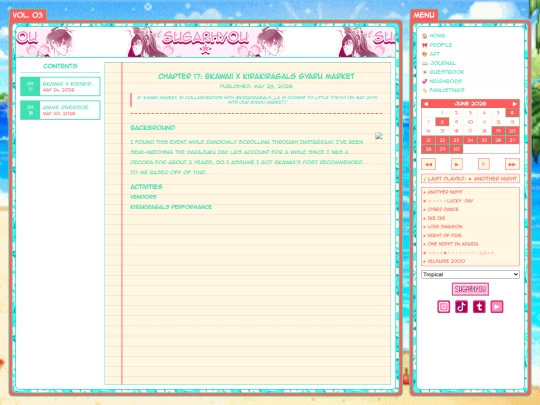
Task: Select June 30 on the calendar
Action: (x=456, y=149)
